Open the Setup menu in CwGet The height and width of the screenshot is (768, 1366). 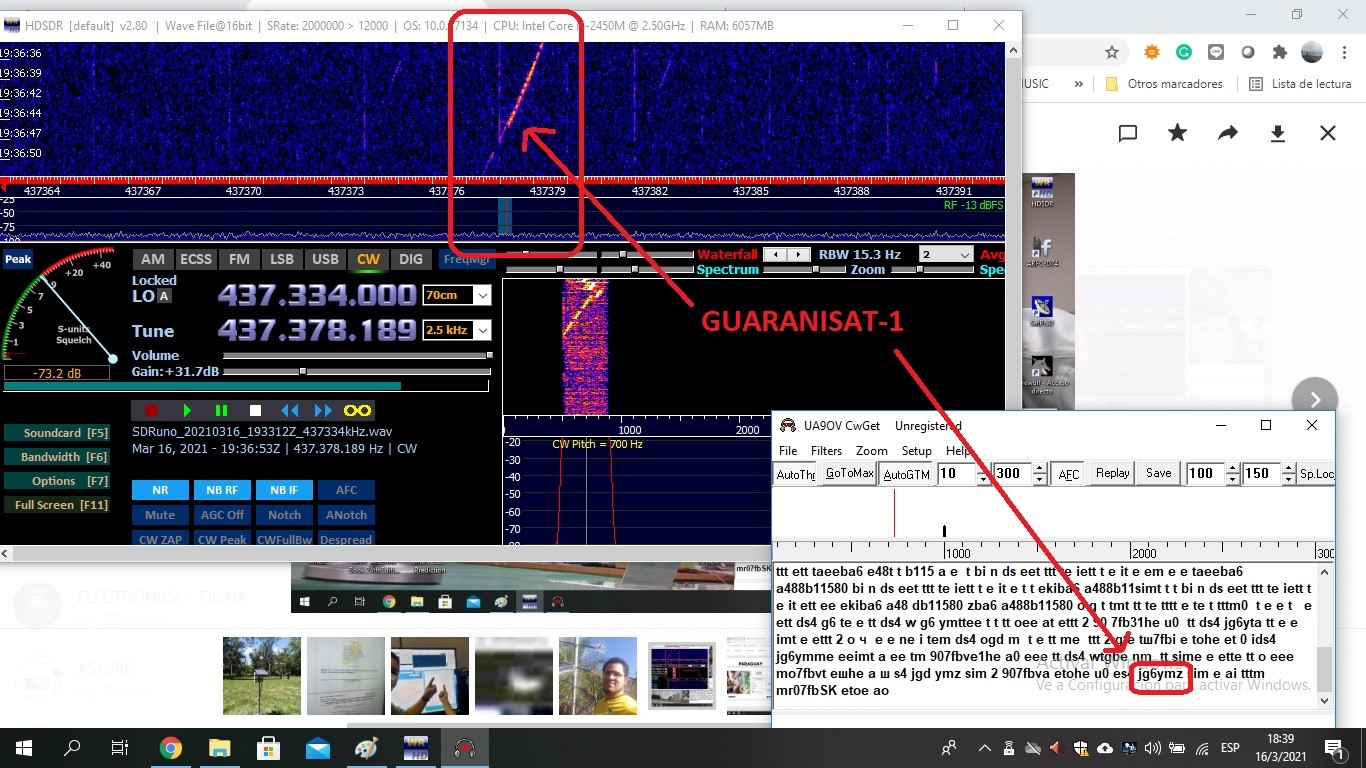pos(916,451)
